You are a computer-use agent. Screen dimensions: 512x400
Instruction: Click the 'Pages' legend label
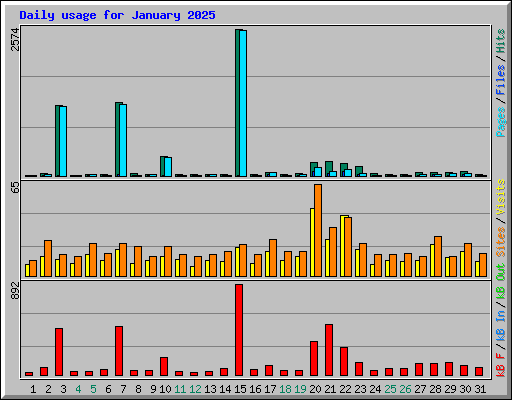click(x=501, y=122)
